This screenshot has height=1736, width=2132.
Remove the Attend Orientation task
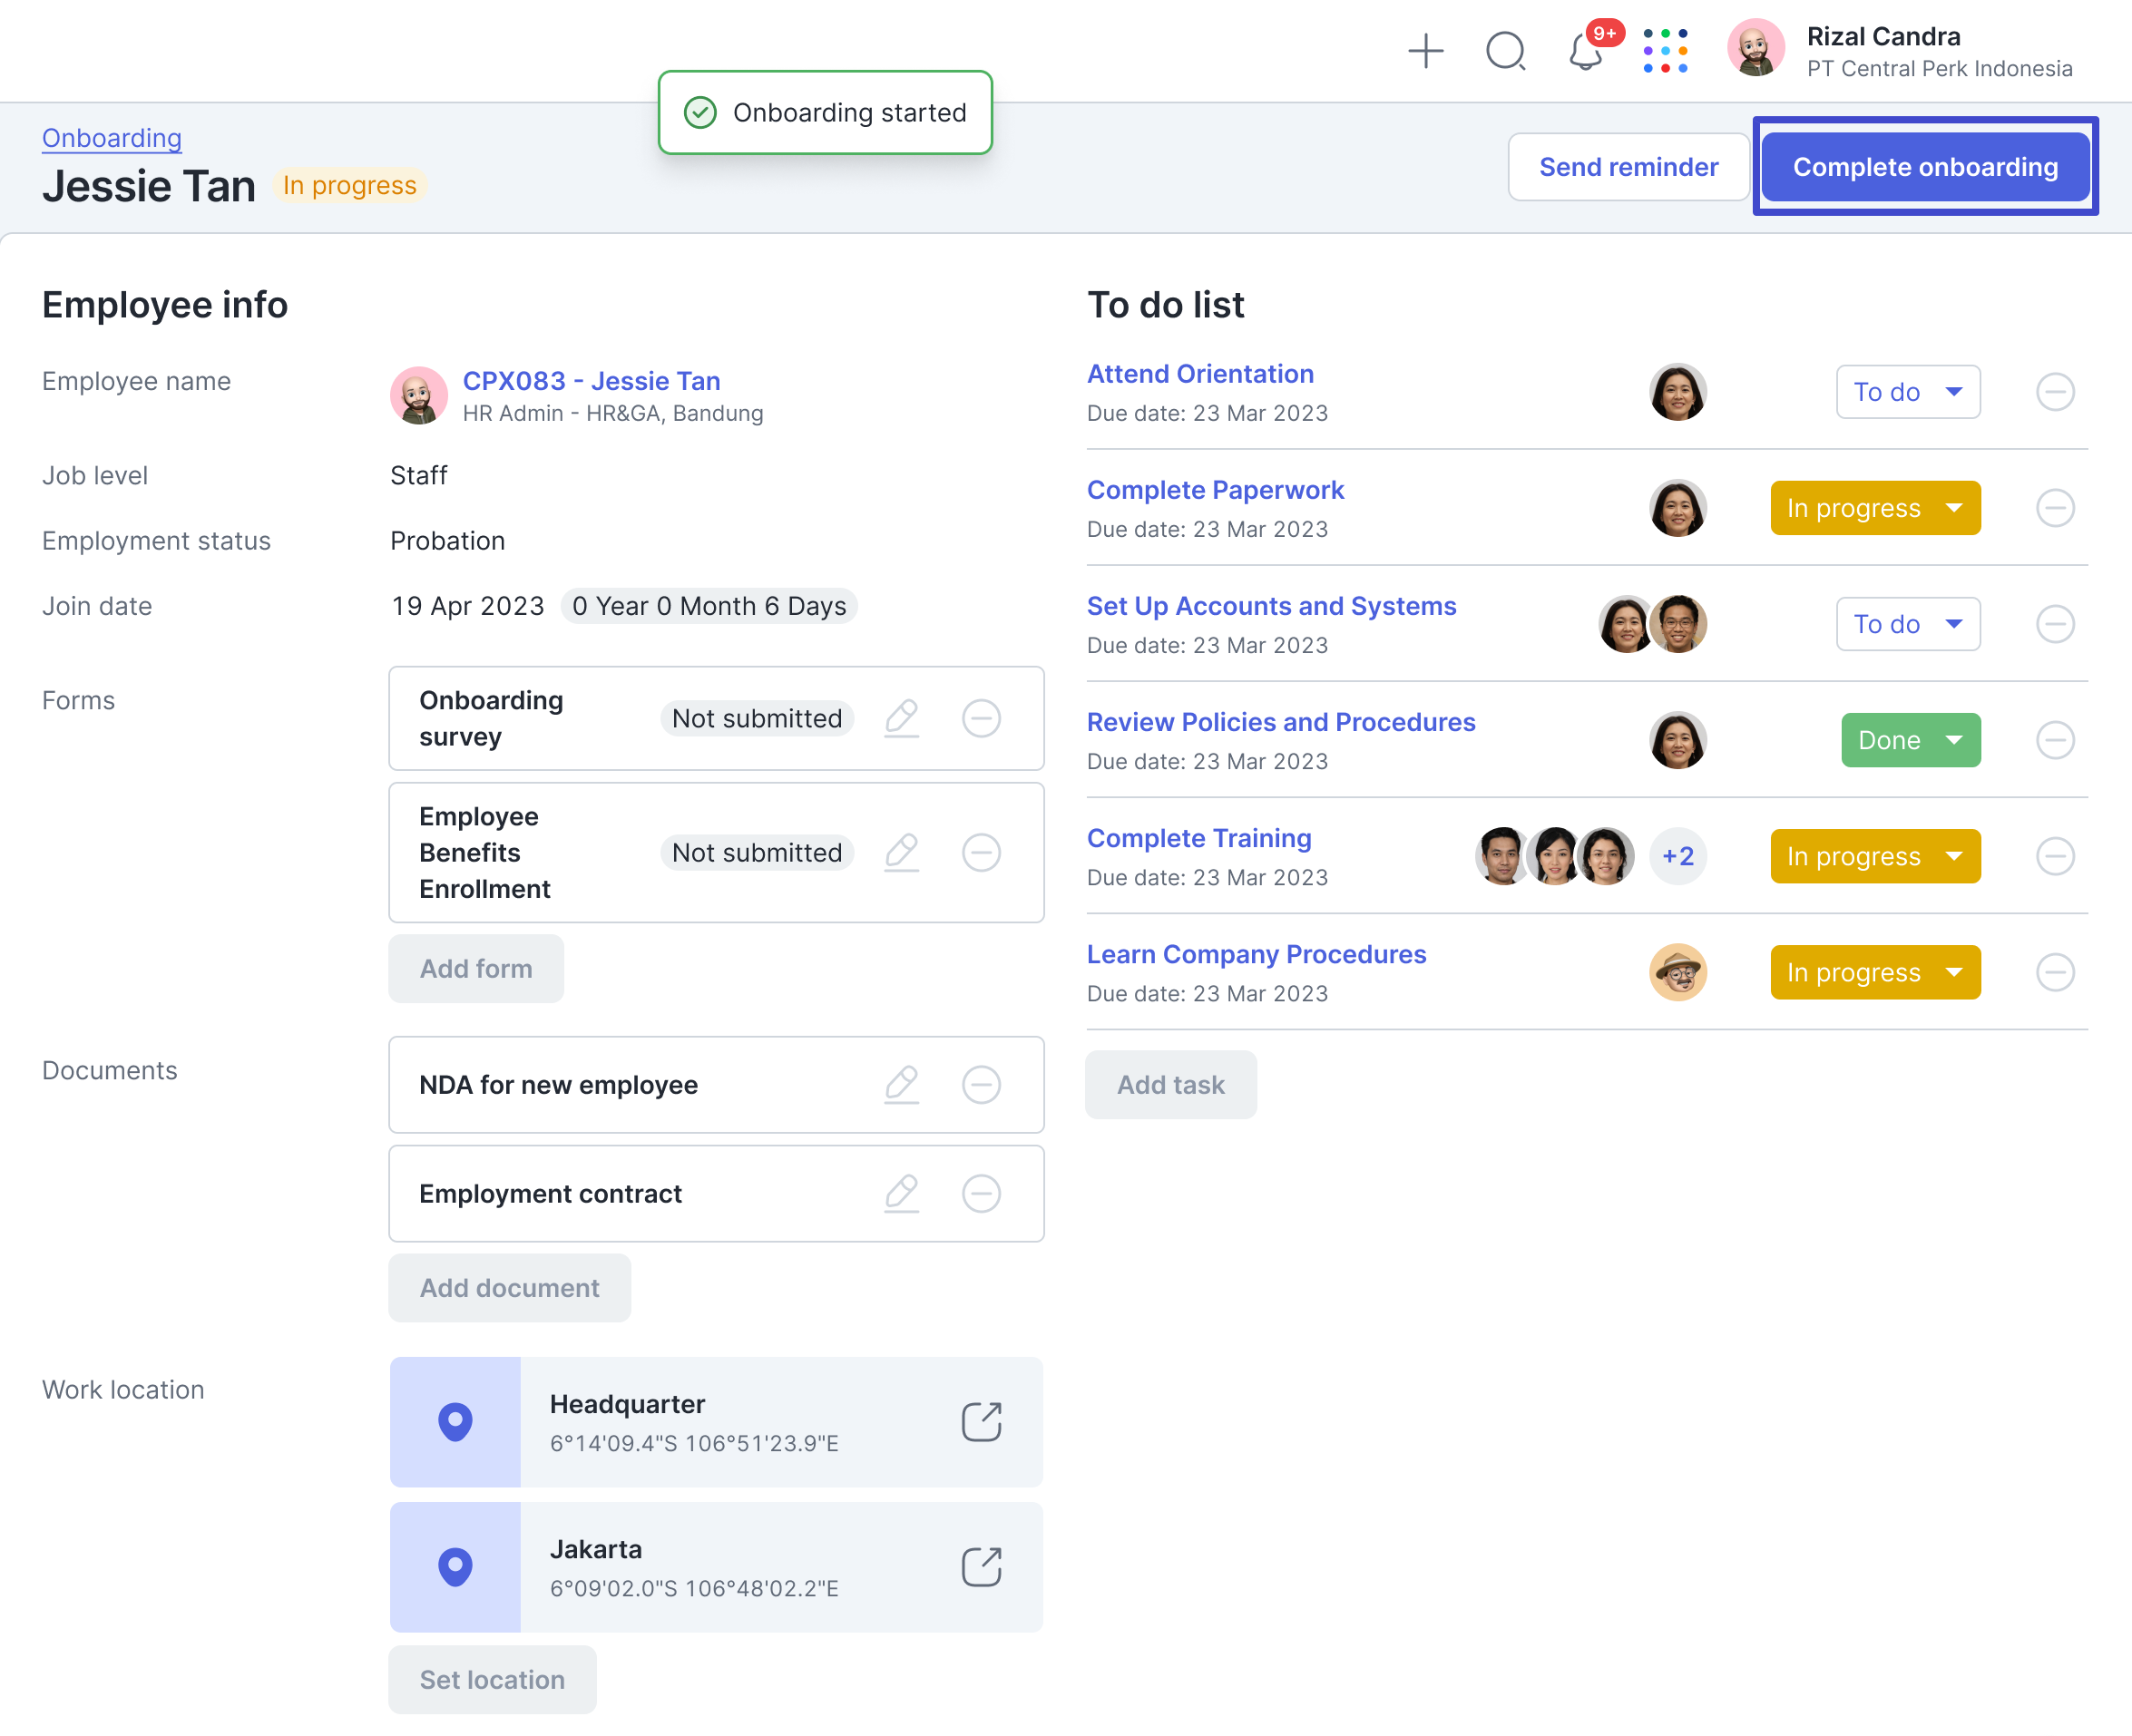coord(2055,392)
